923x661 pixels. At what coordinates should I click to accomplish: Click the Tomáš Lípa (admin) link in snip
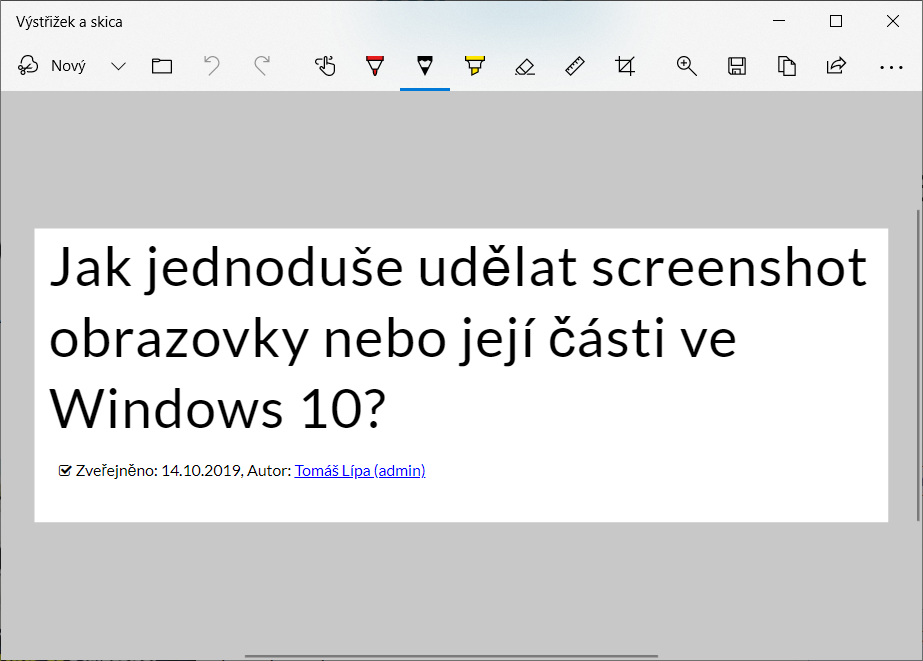coord(360,471)
